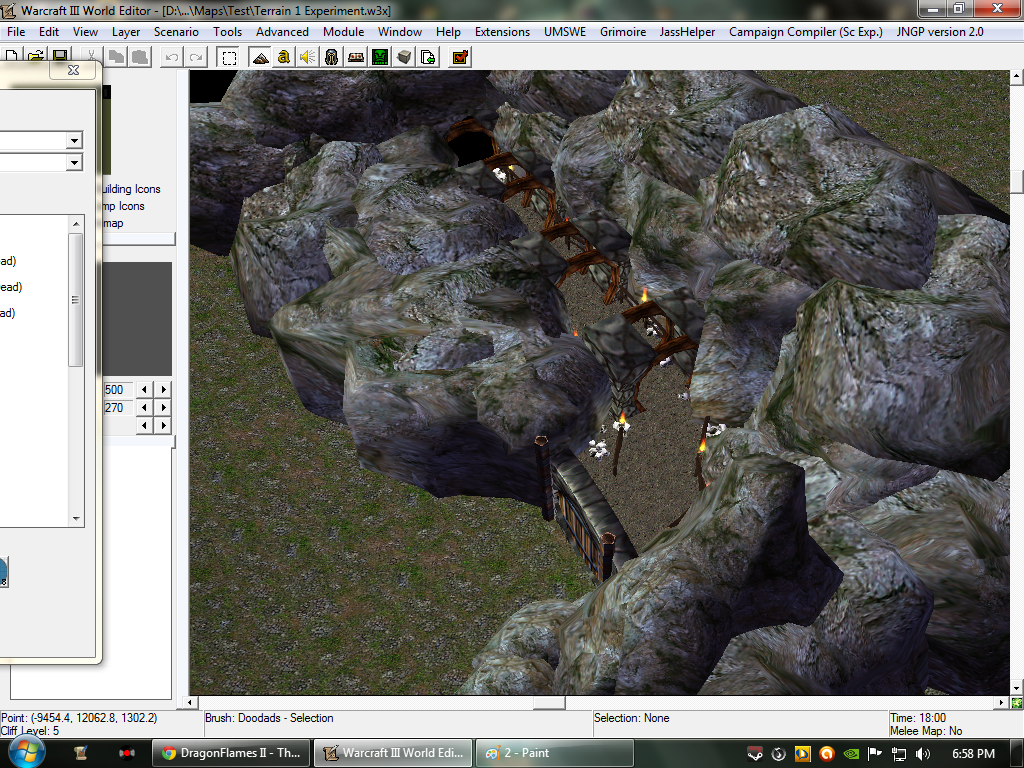Activate the dashed-square Selection Brush tool
Screen dimensions: 1024x768
(229, 57)
